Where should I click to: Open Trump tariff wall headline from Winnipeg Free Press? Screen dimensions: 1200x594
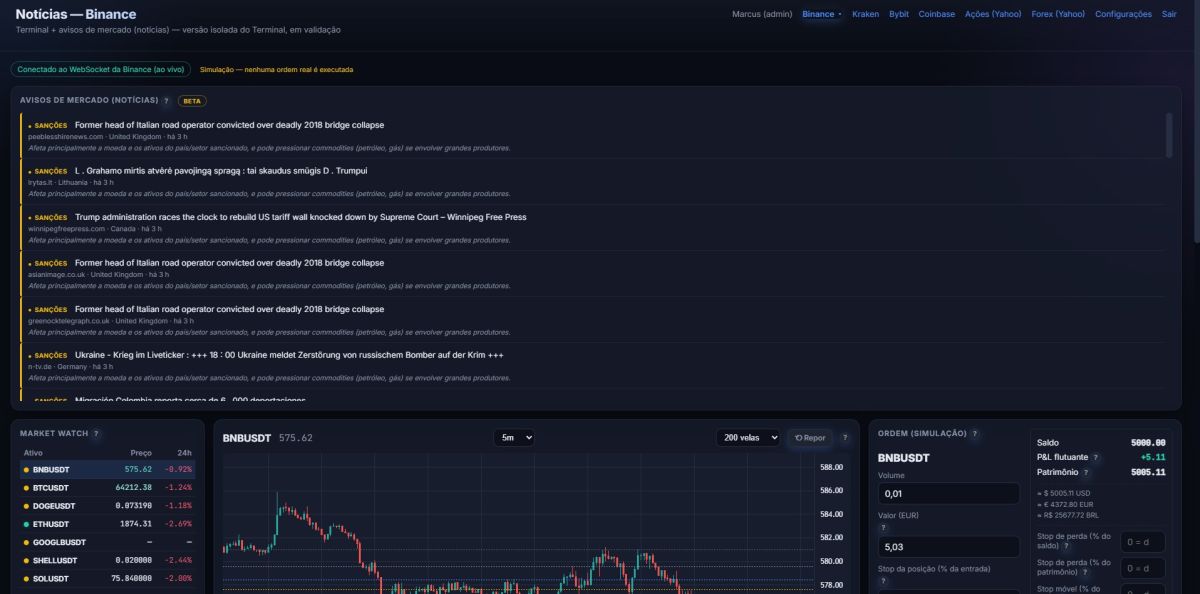click(x=300, y=217)
